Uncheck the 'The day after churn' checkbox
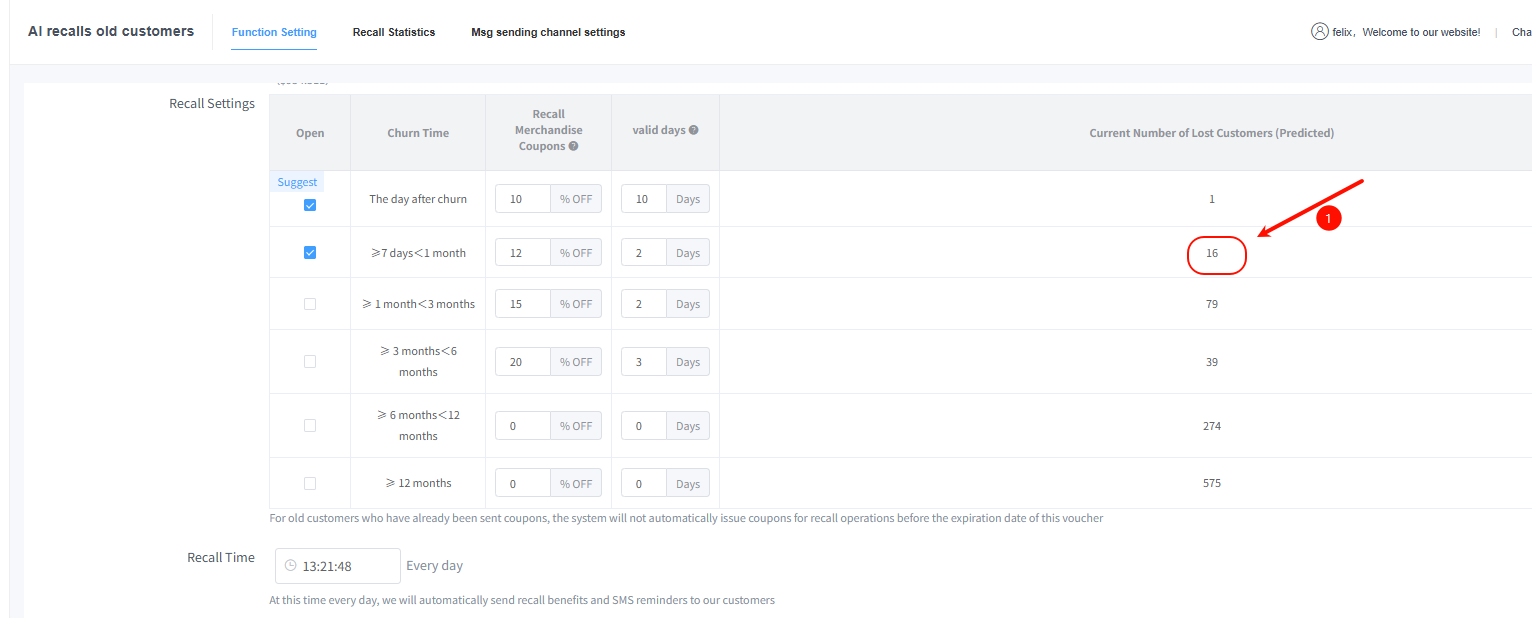1532x618 pixels. point(310,205)
